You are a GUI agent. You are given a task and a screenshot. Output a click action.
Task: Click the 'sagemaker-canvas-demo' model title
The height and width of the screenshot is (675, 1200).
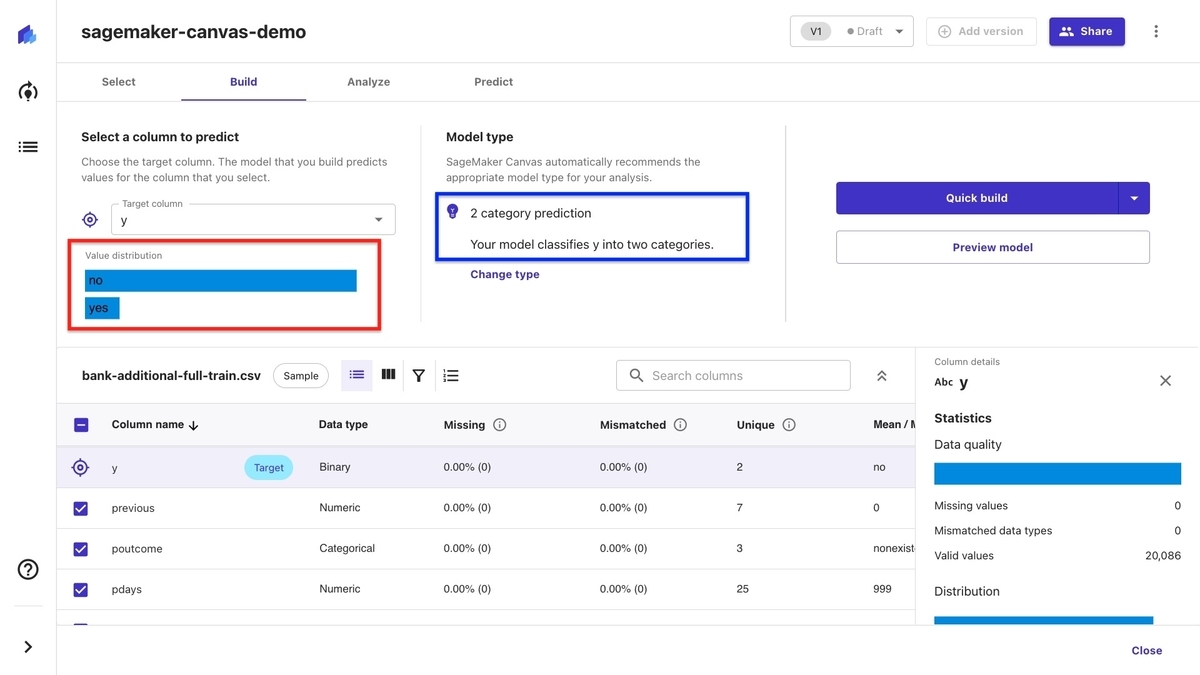194,31
